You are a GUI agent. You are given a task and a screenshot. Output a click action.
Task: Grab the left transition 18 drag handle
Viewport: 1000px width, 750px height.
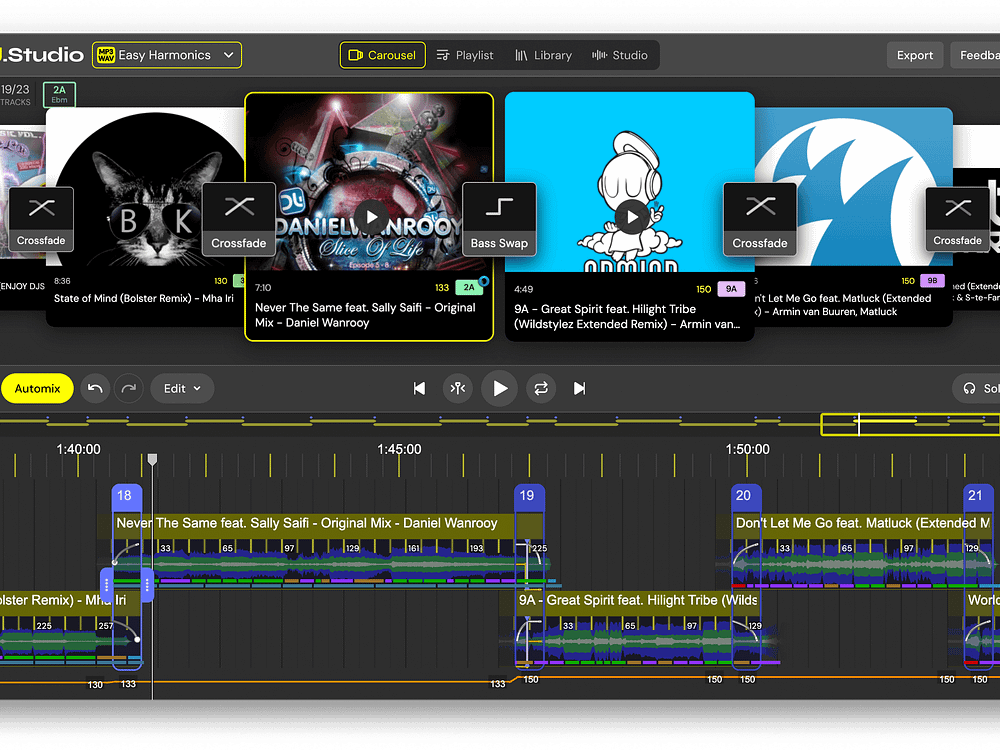pos(107,584)
